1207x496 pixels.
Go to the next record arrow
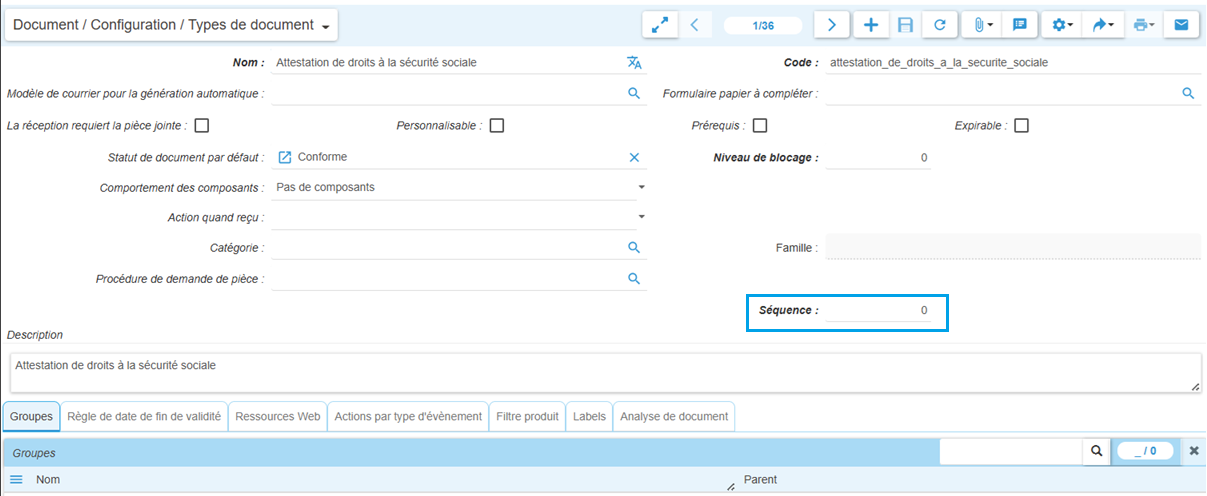click(831, 25)
